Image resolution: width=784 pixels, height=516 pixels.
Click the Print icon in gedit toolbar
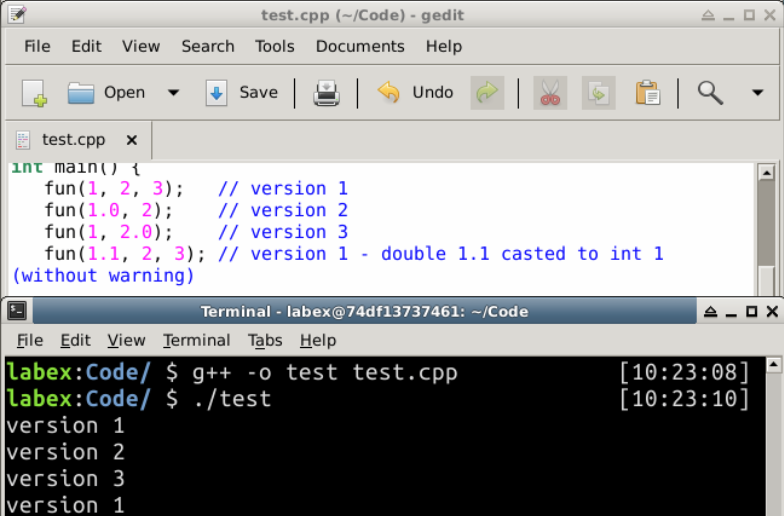[x=326, y=93]
